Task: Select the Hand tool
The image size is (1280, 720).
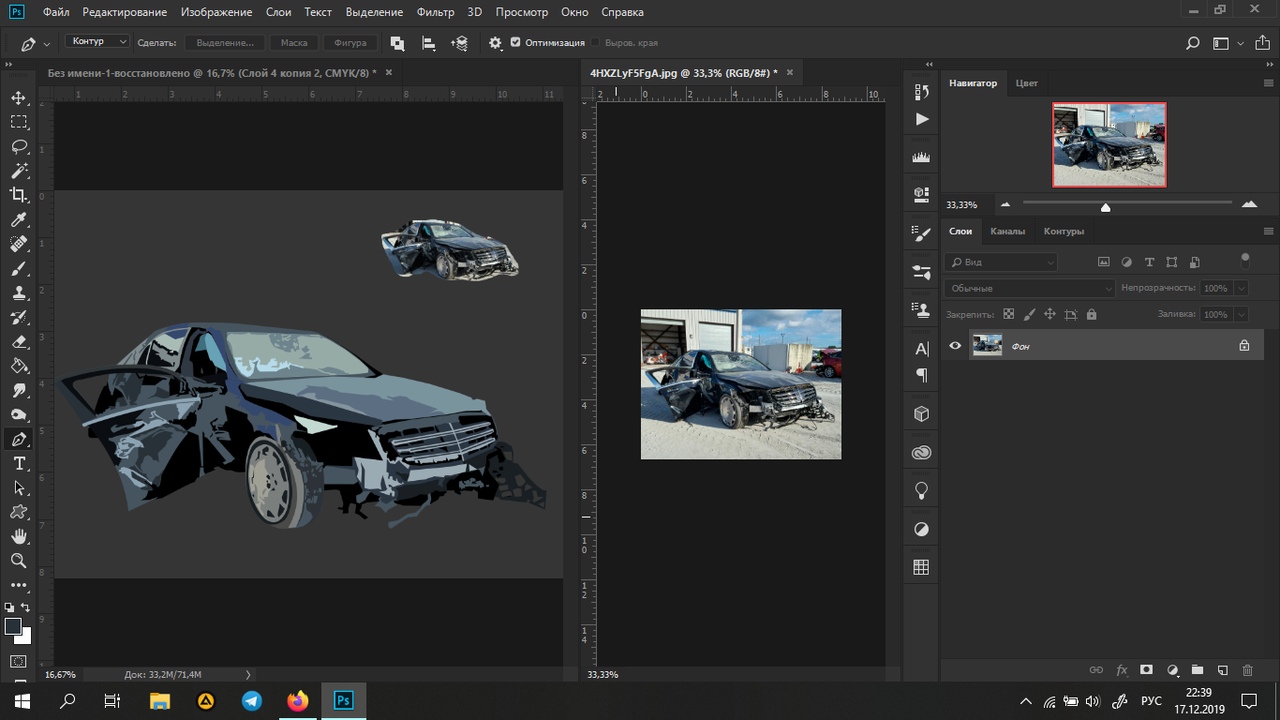Action: pyautogui.click(x=18, y=537)
